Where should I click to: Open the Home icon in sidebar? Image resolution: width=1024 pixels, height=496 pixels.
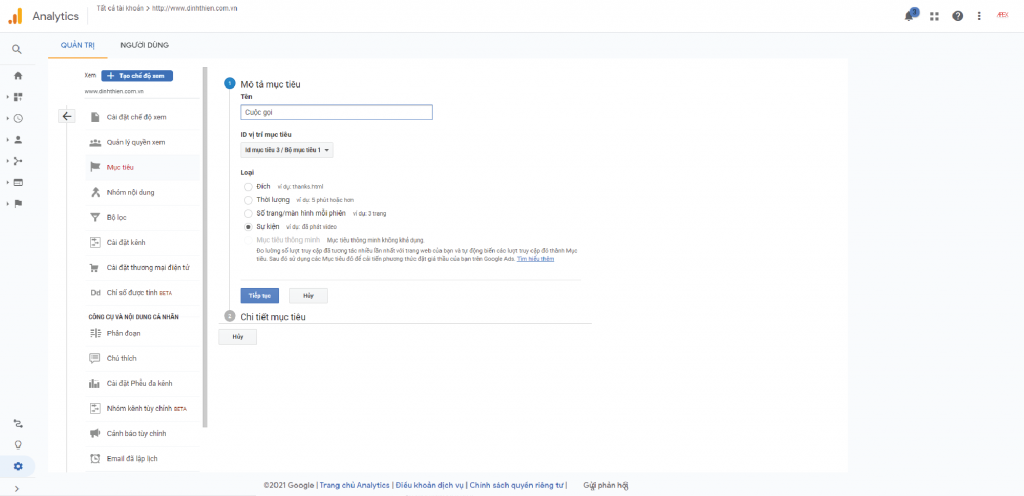tap(17, 75)
